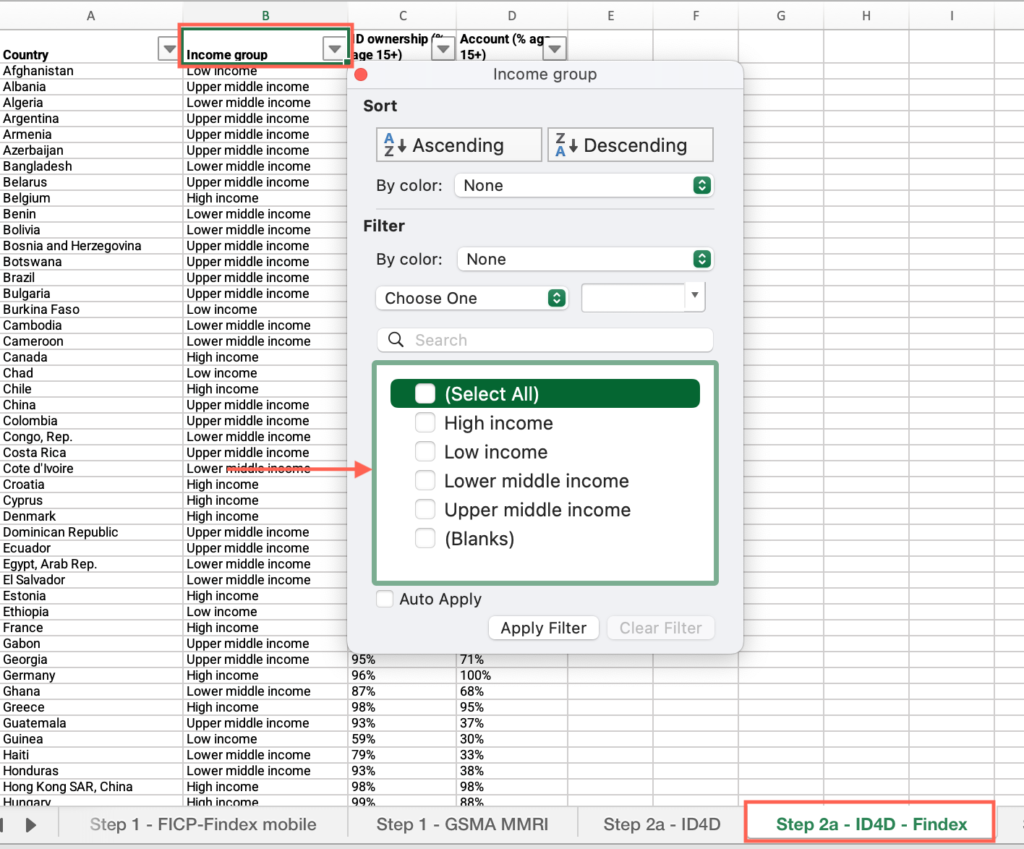Select Step 2a - ID4D - Findex sheet
Image resolution: width=1024 pixels, height=849 pixels.
(x=871, y=824)
